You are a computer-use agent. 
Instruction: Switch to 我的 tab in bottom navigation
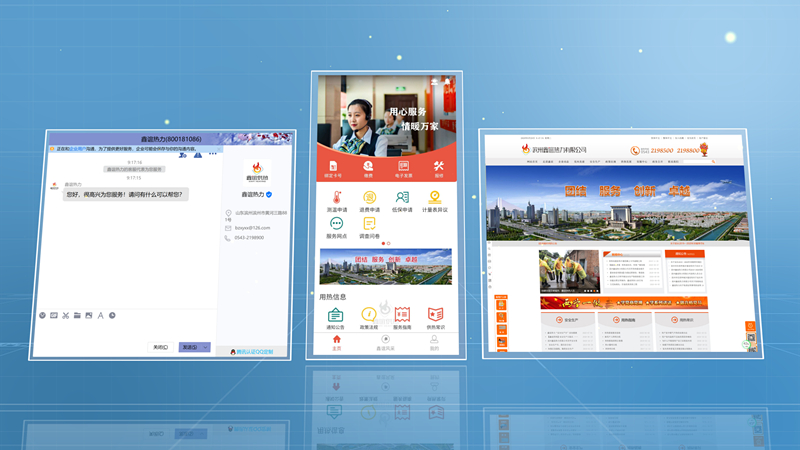click(x=434, y=342)
